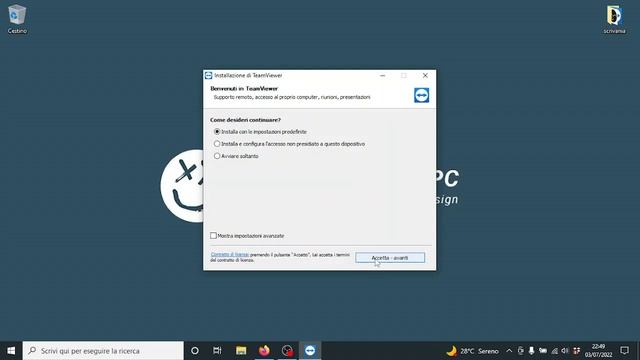This screenshot has width=640, height=360.
Task: Expand hidden system tray icons
Action: point(509,351)
